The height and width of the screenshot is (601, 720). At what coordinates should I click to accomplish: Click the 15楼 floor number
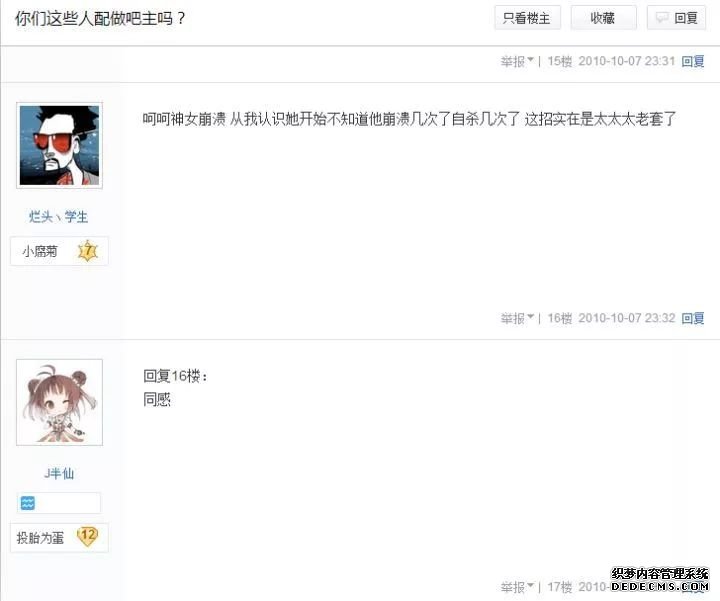tap(560, 61)
